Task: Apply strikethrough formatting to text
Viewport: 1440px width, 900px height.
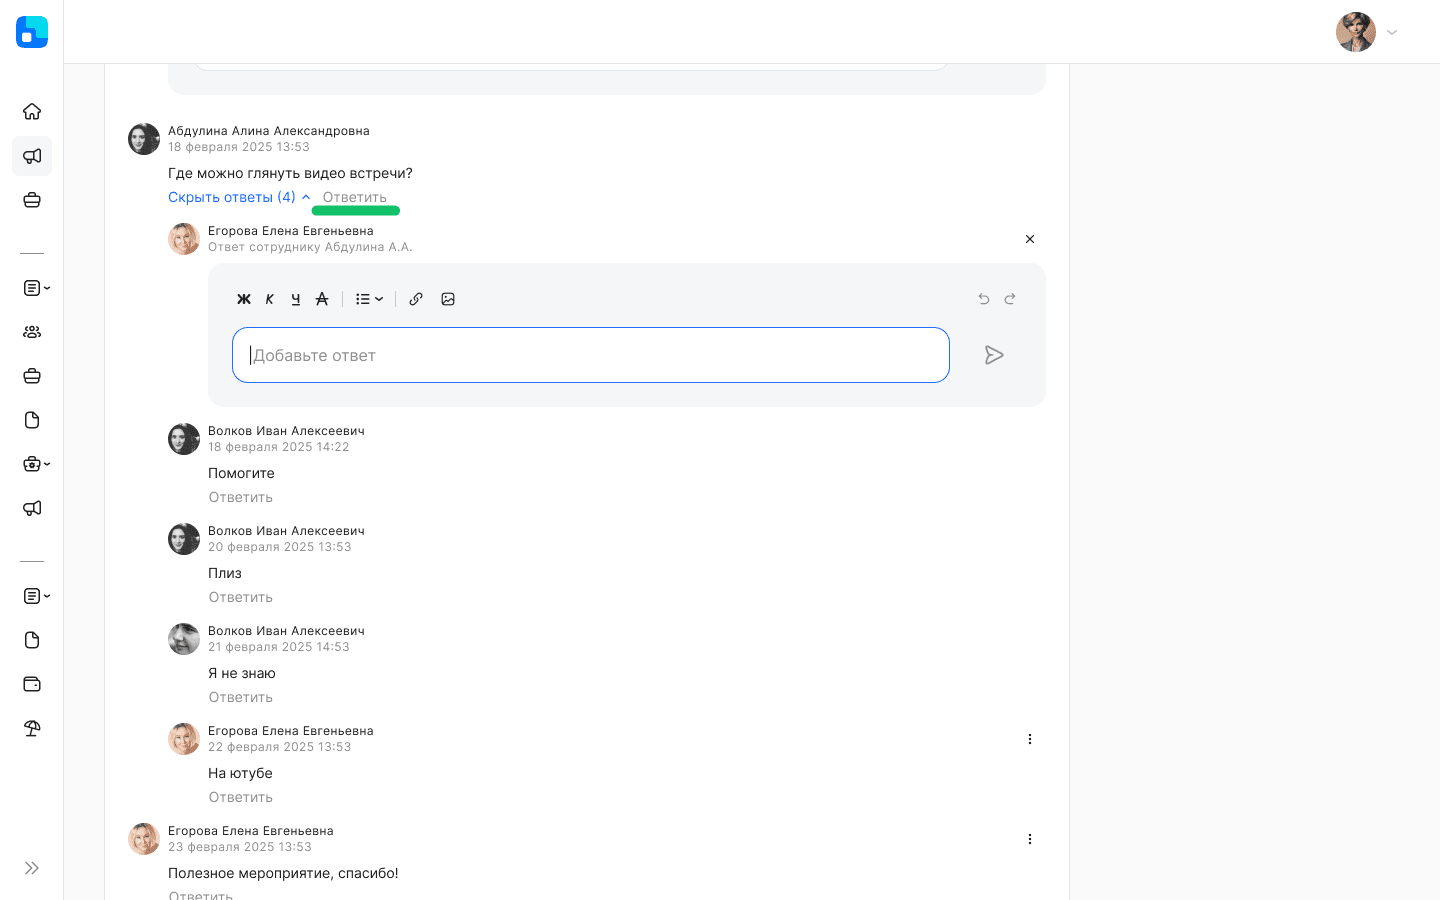Action: (x=322, y=299)
